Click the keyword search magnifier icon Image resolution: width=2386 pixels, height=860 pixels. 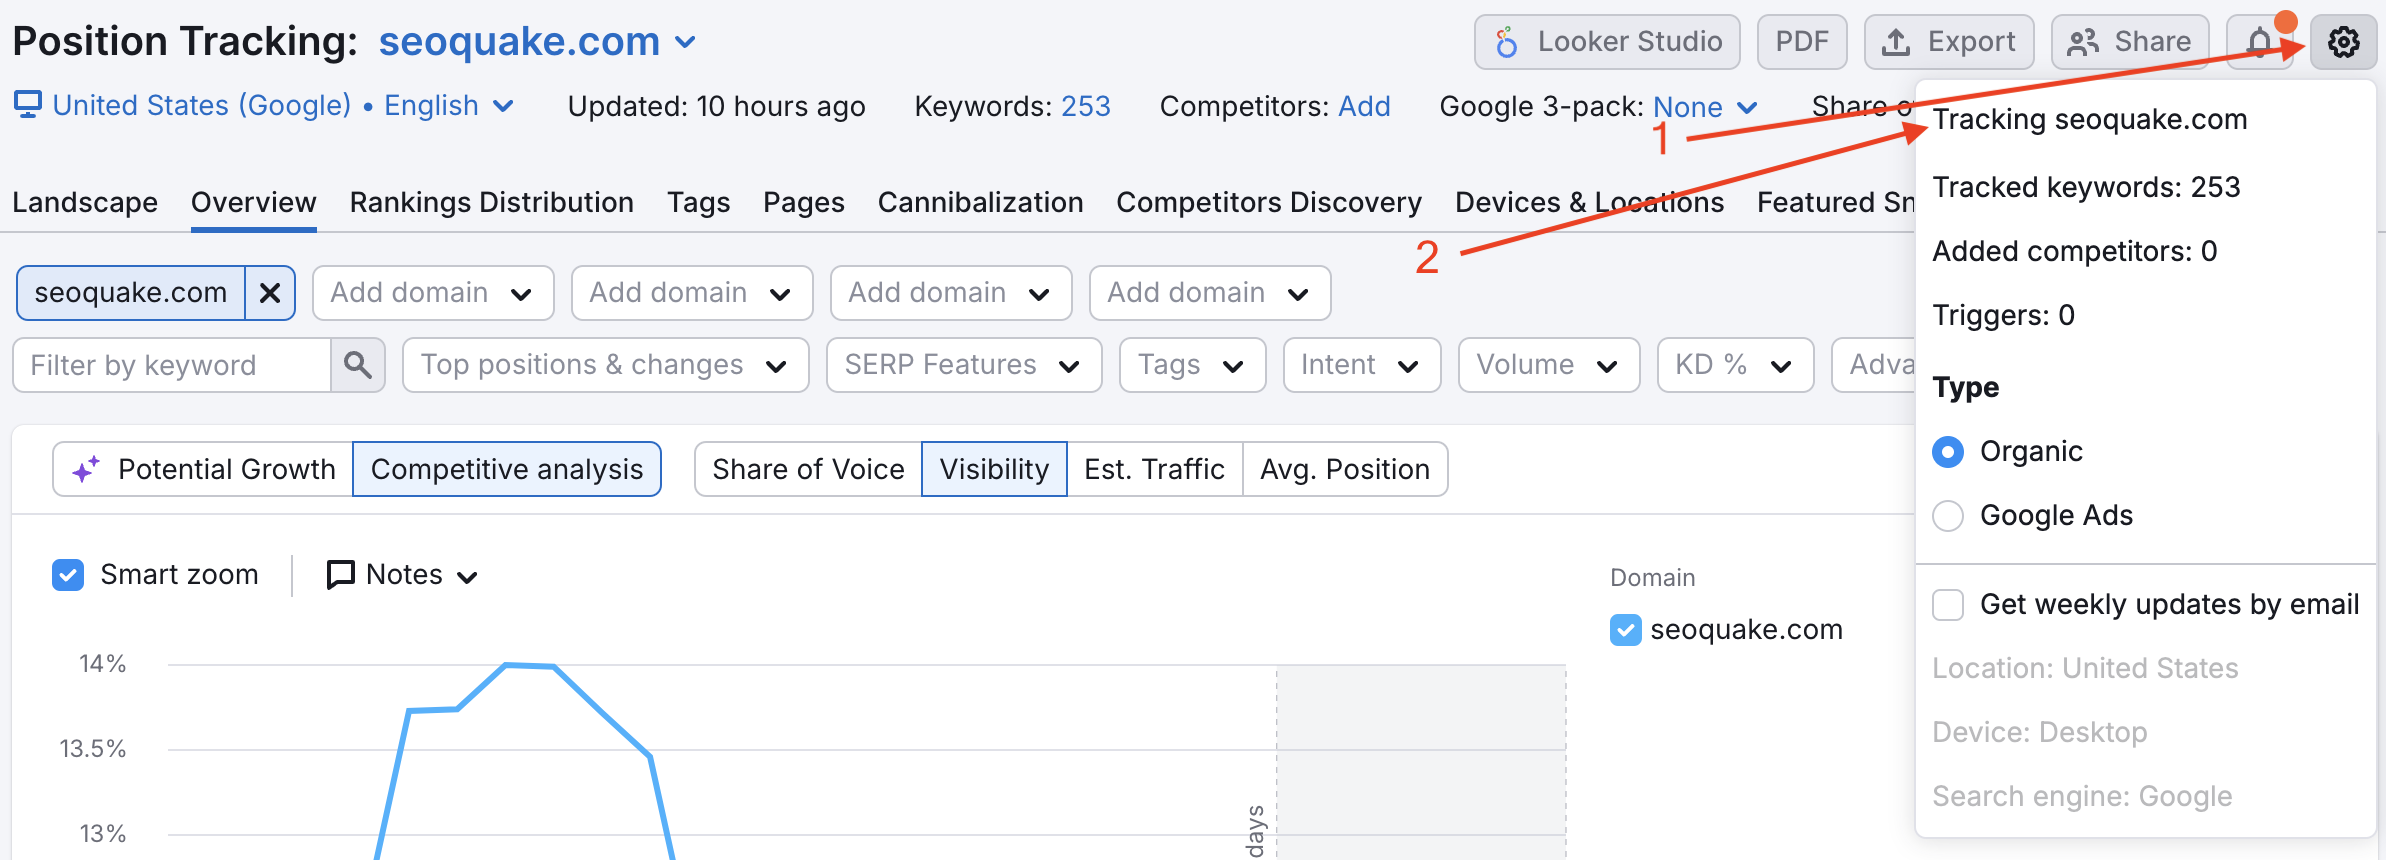[358, 365]
